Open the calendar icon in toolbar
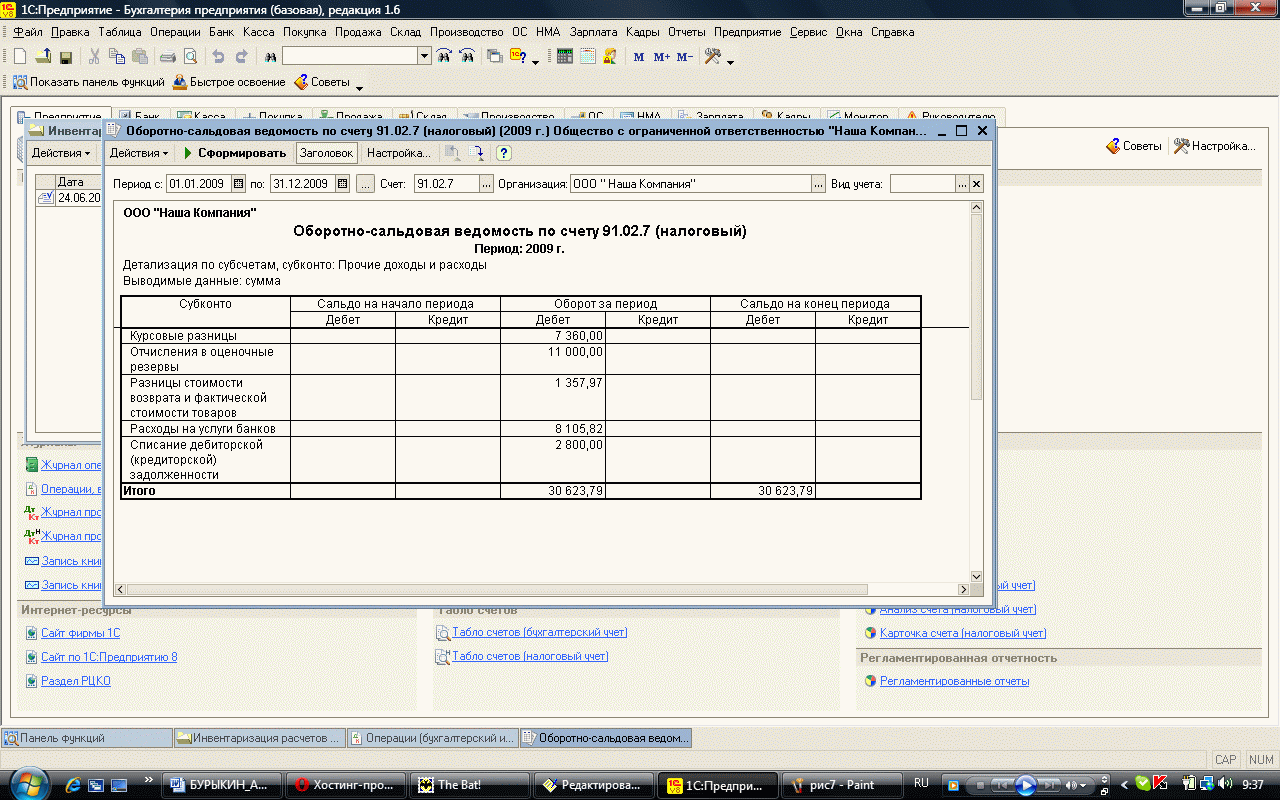This screenshot has width=1280, height=800. point(588,56)
